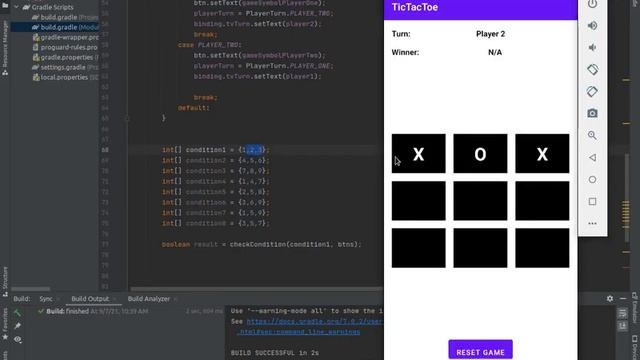Click scroll-to-end icon in build output
This screenshot has height=360, width=640.
(622, 326)
